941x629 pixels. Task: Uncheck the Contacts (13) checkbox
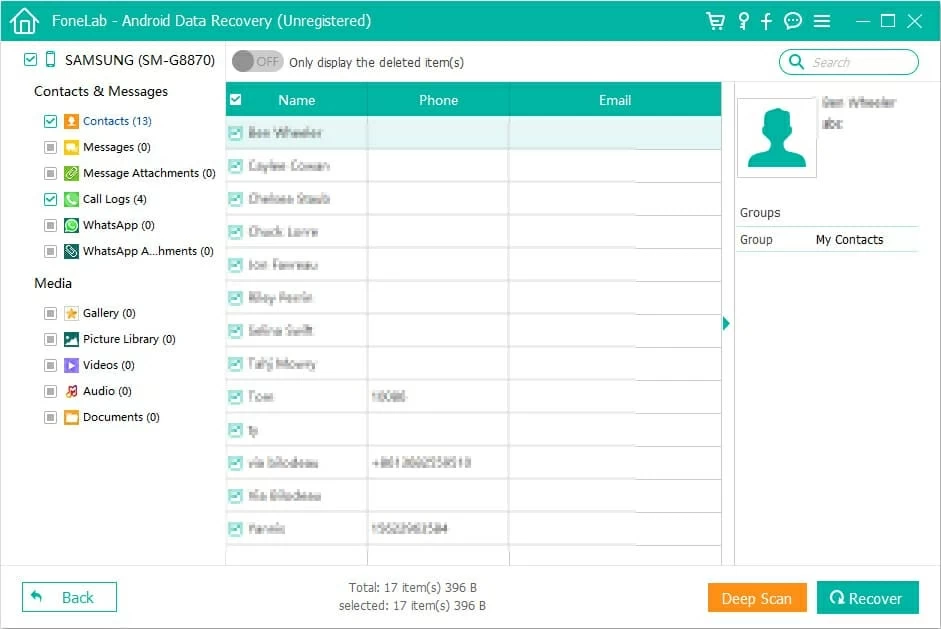[x=50, y=121]
